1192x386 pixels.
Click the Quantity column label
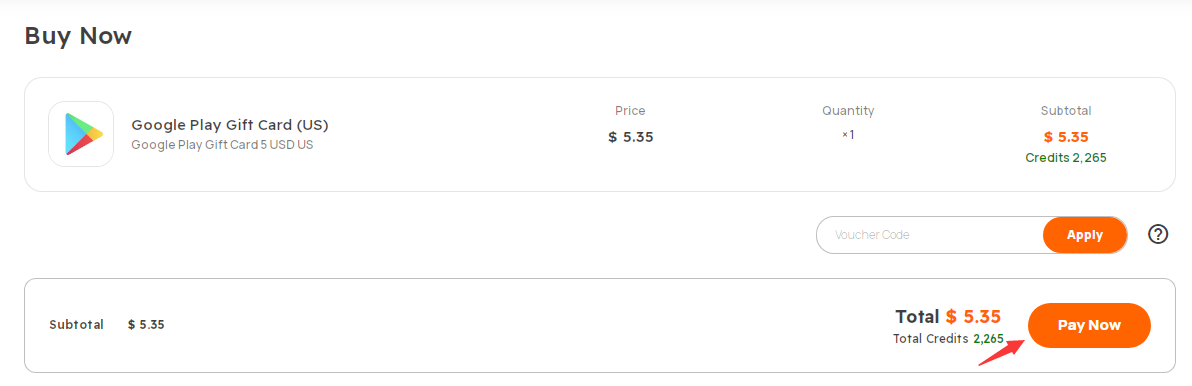848,111
